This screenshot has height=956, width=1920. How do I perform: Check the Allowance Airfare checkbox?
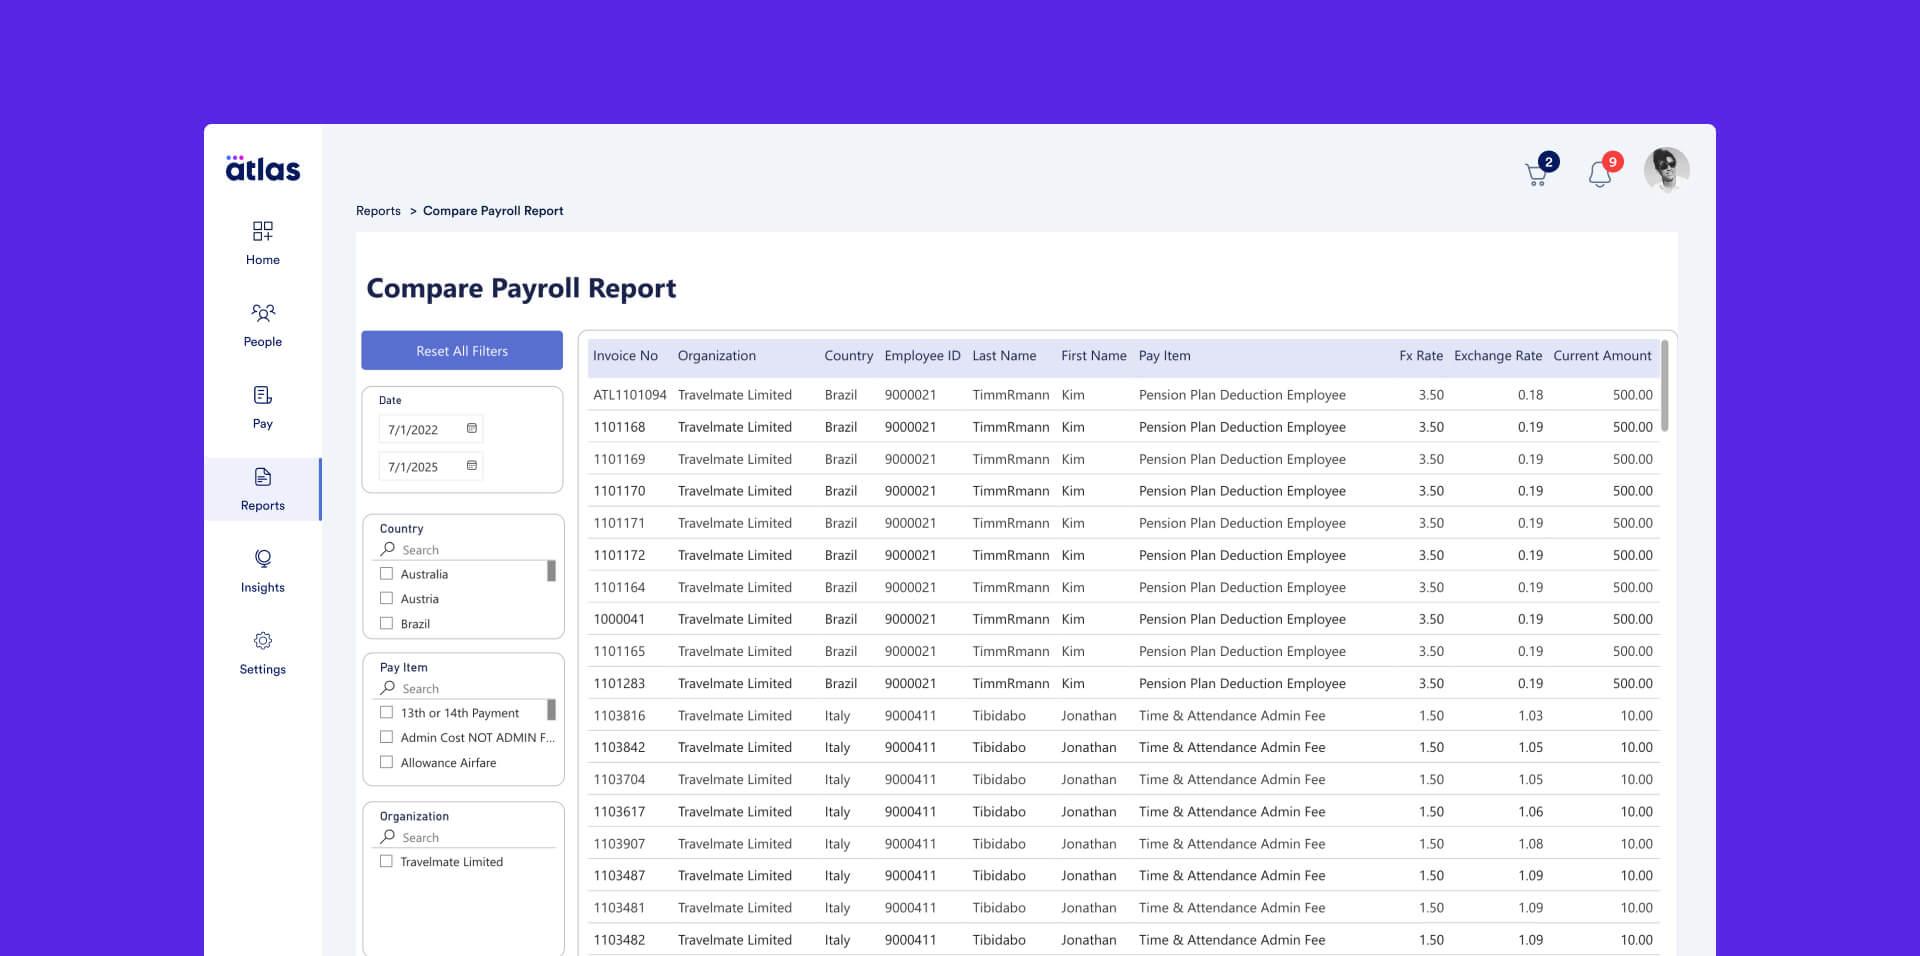(x=387, y=762)
